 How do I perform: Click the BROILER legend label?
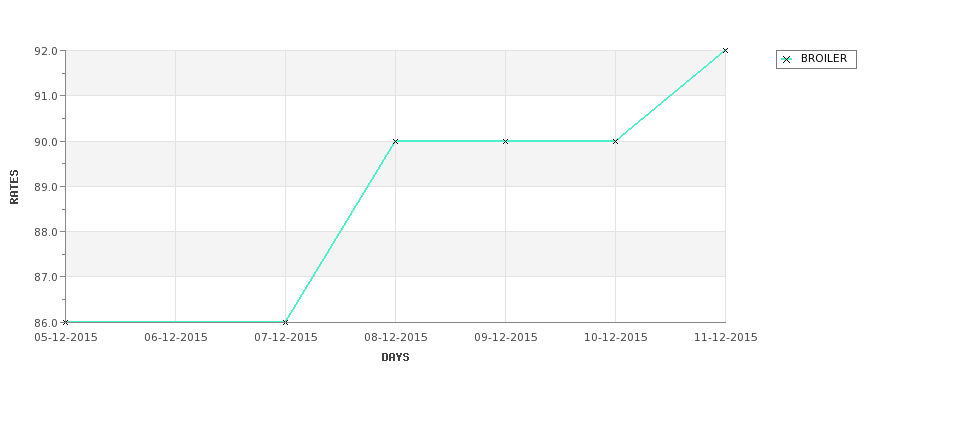coord(824,58)
